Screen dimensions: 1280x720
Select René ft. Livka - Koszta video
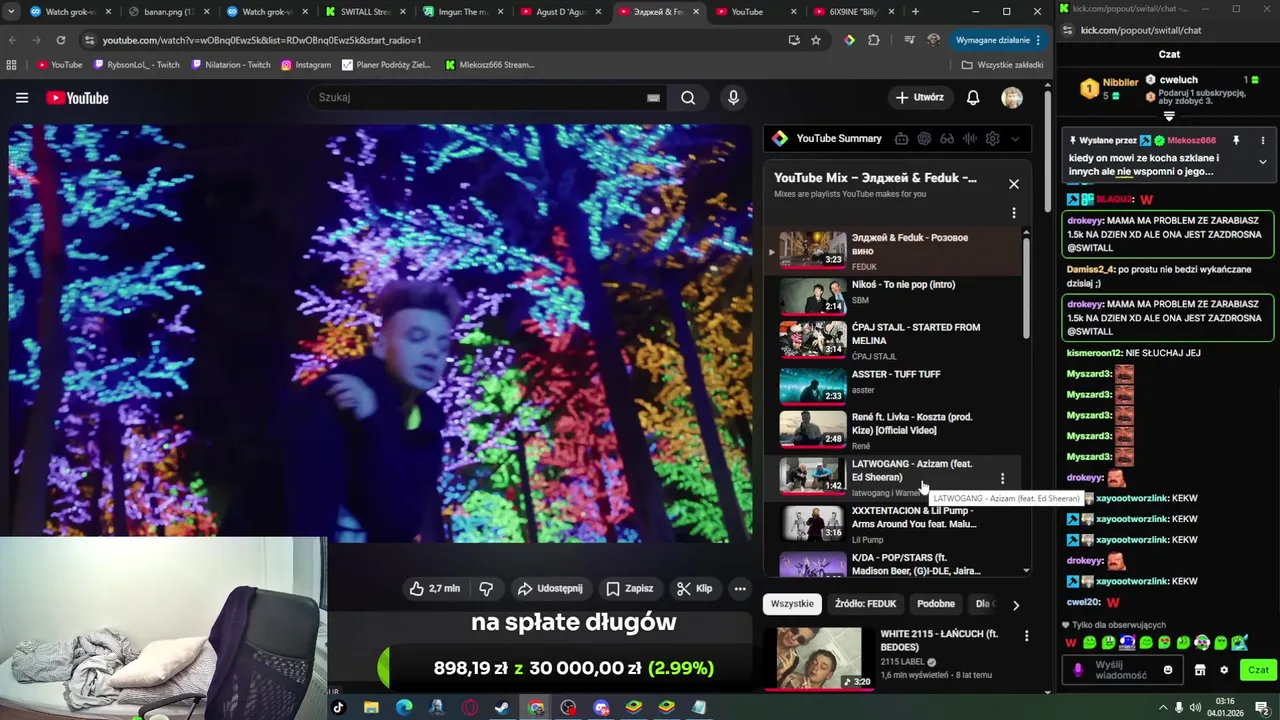pyautogui.click(x=895, y=429)
